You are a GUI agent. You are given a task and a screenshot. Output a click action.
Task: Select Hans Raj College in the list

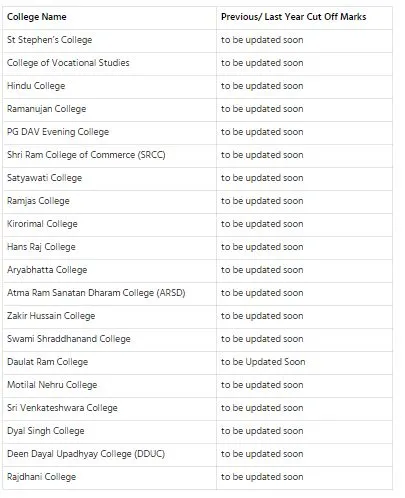tap(41, 247)
